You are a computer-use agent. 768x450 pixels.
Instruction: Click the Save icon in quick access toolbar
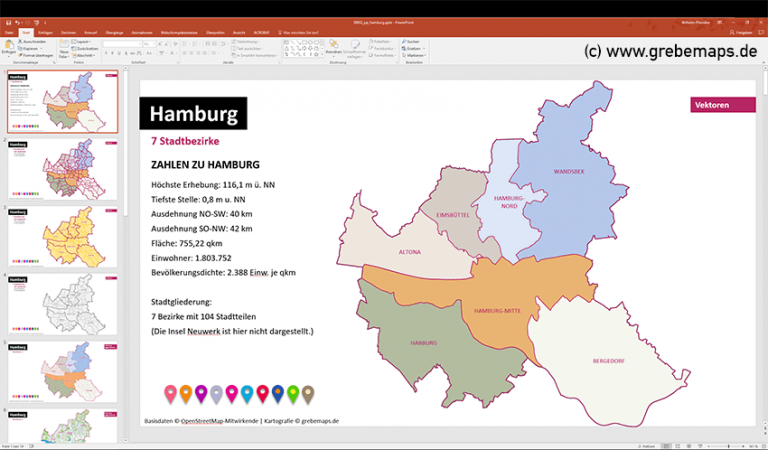(x=8, y=23)
